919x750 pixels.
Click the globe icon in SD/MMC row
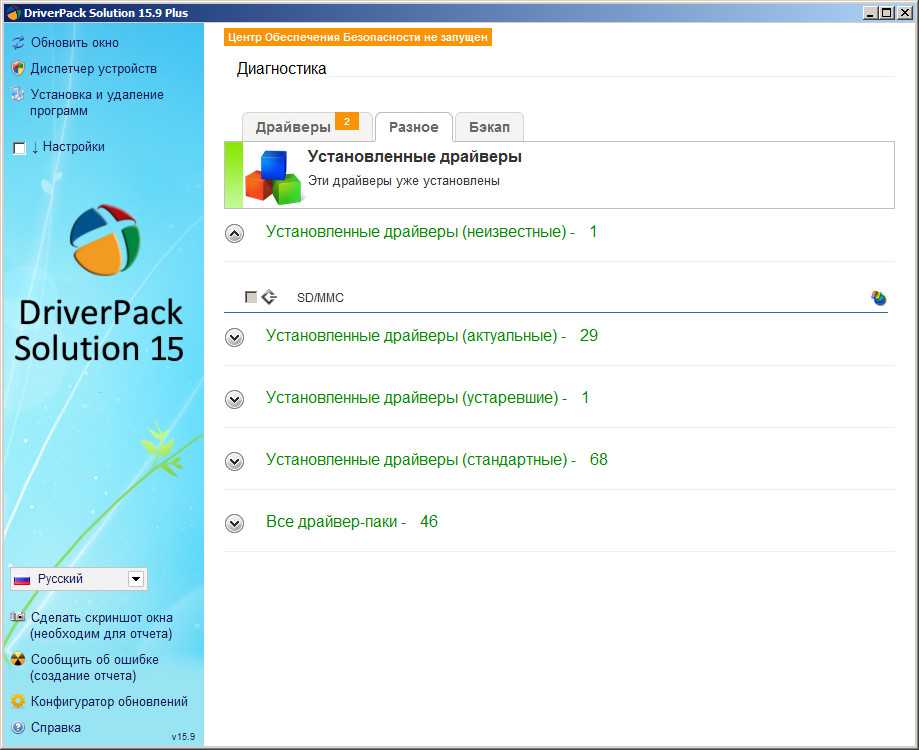pyautogui.click(x=879, y=298)
